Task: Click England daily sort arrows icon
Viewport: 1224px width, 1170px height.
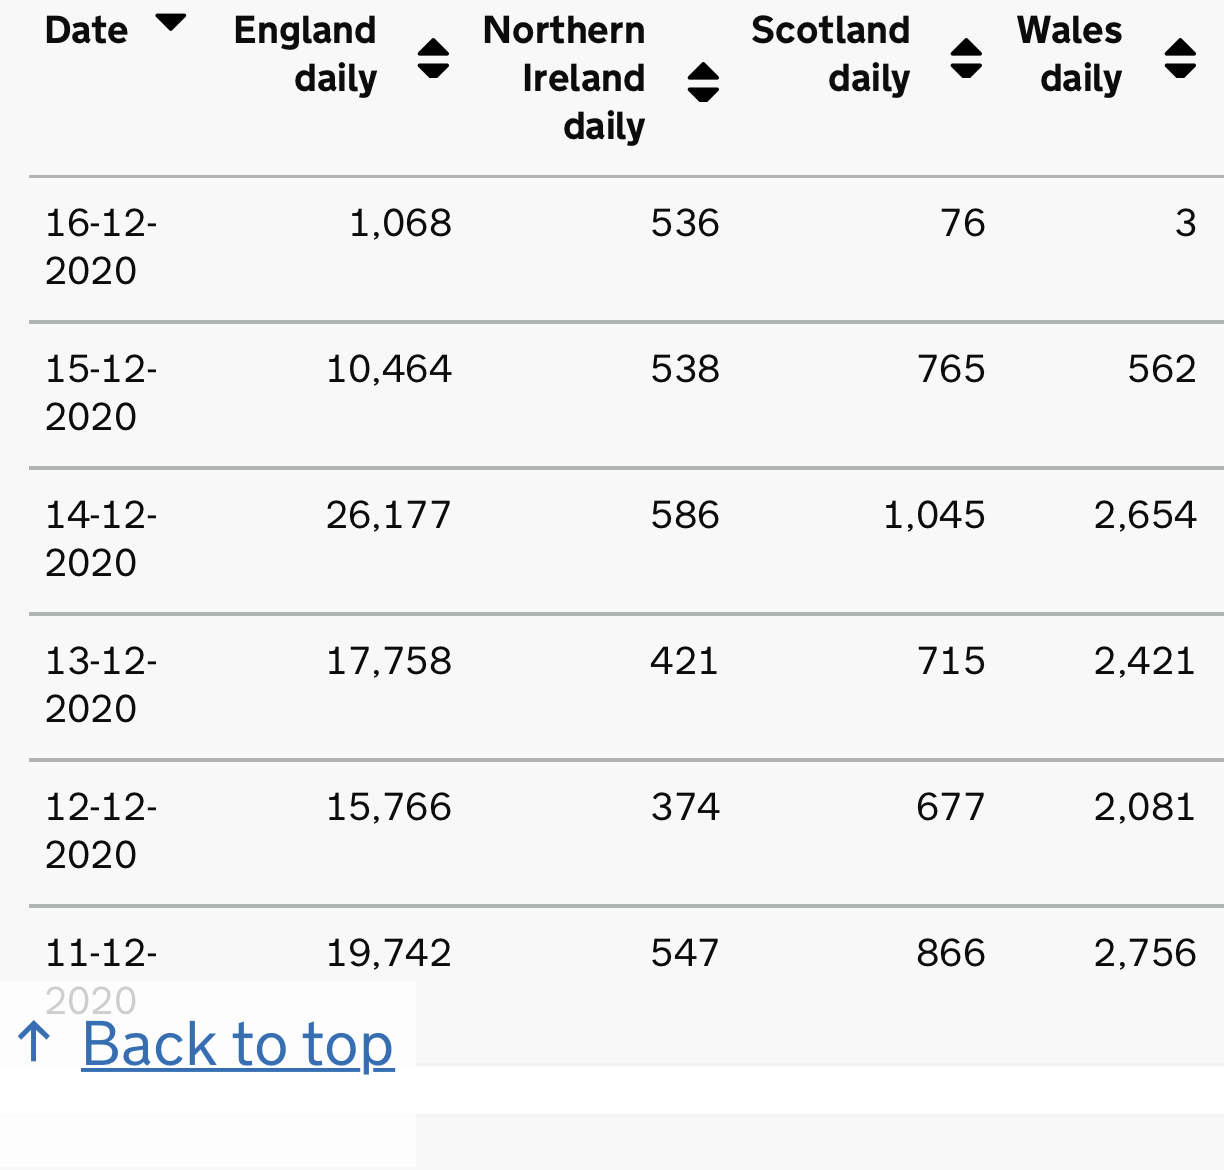Action: pyautogui.click(x=433, y=58)
